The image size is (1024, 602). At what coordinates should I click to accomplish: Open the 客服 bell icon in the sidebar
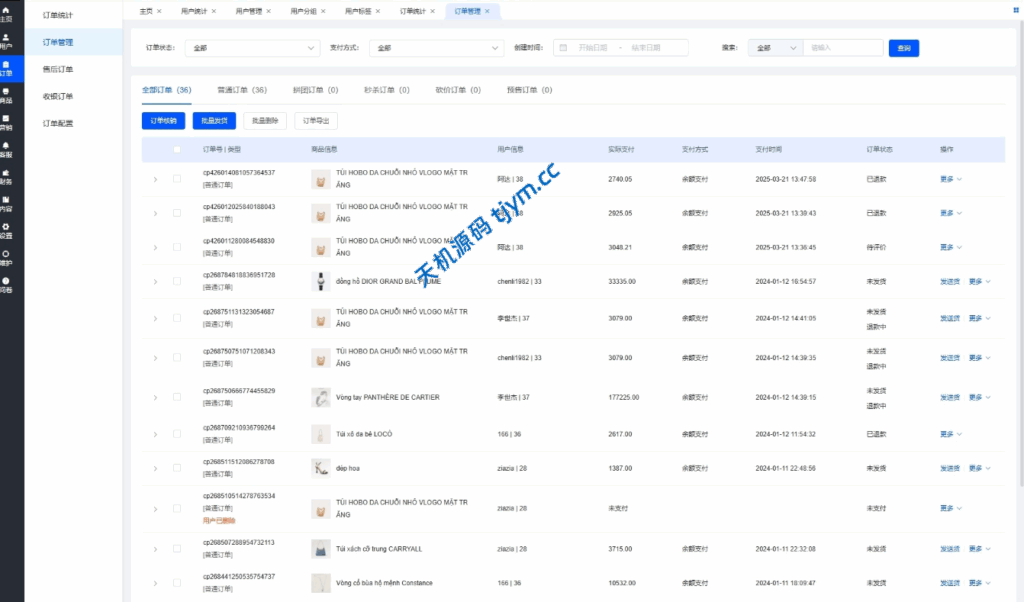pyautogui.click(x=7, y=150)
